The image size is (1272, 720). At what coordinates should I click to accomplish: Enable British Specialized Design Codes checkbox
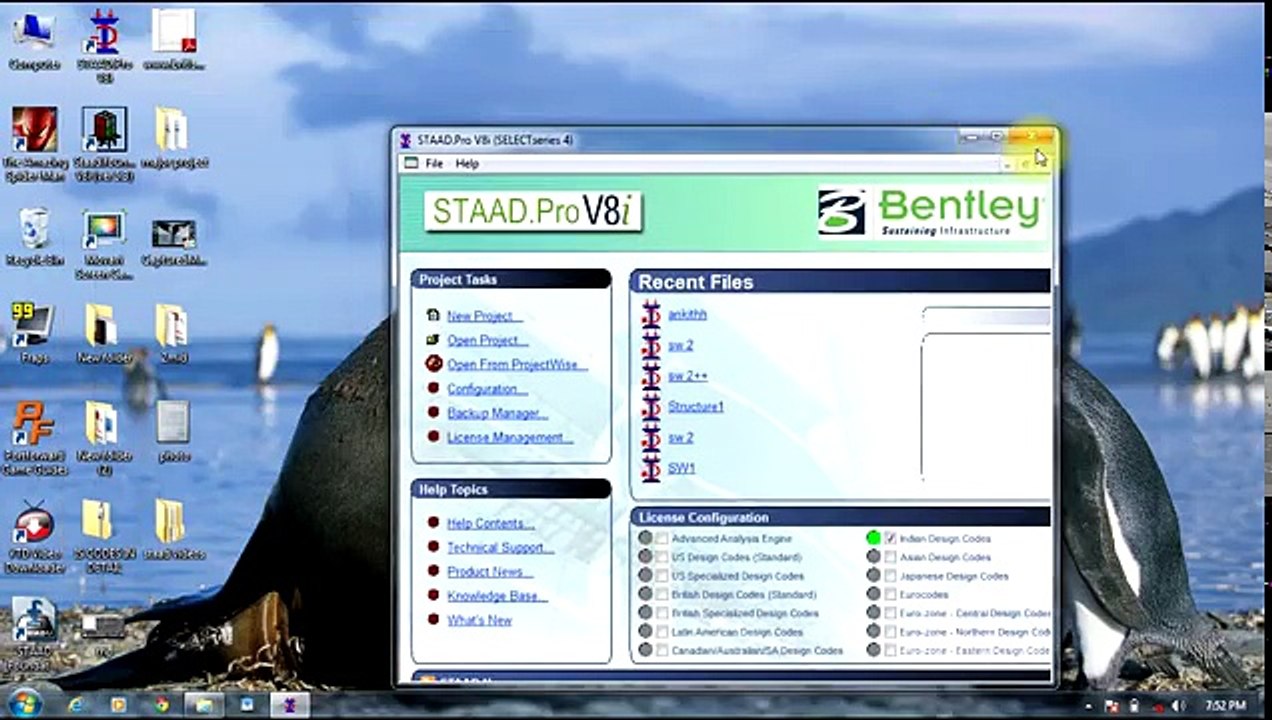(662, 613)
